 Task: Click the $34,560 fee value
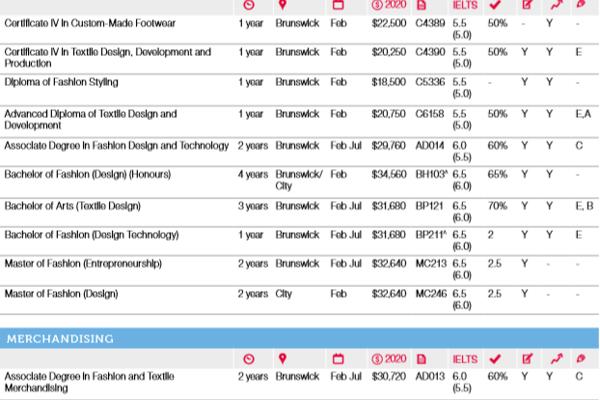(x=389, y=174)
